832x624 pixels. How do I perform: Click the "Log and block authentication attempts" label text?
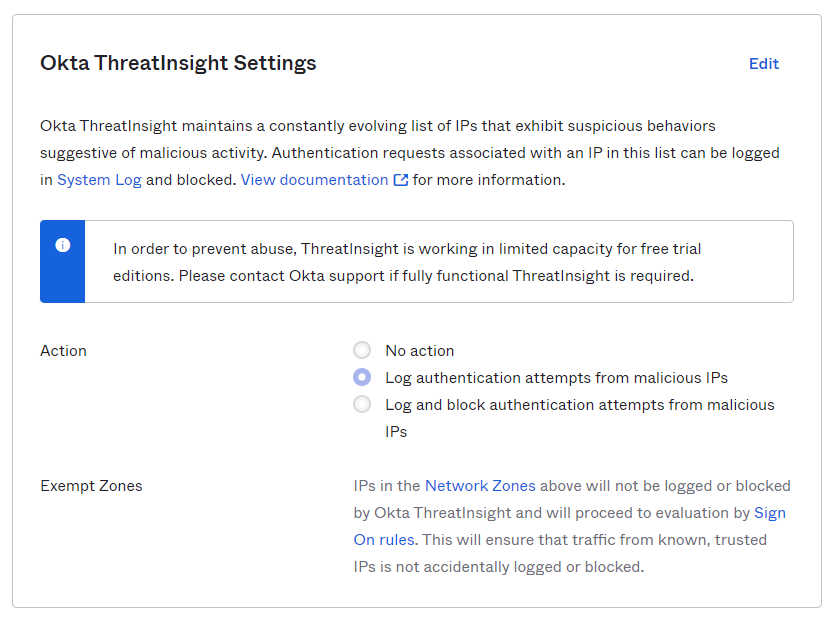coord(580,418)
